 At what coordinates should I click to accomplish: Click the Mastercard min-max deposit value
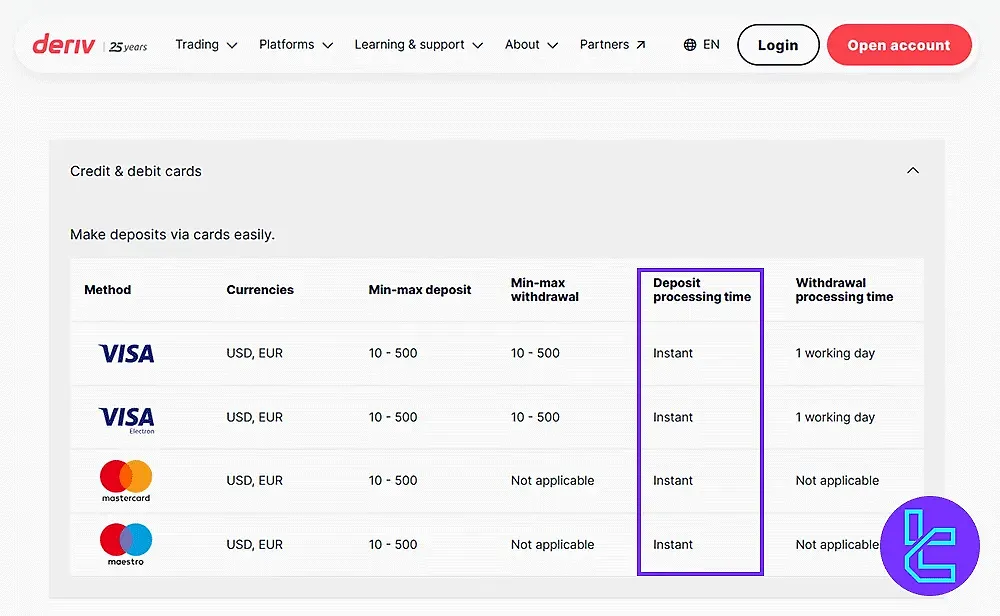click(x=393, y=481)
